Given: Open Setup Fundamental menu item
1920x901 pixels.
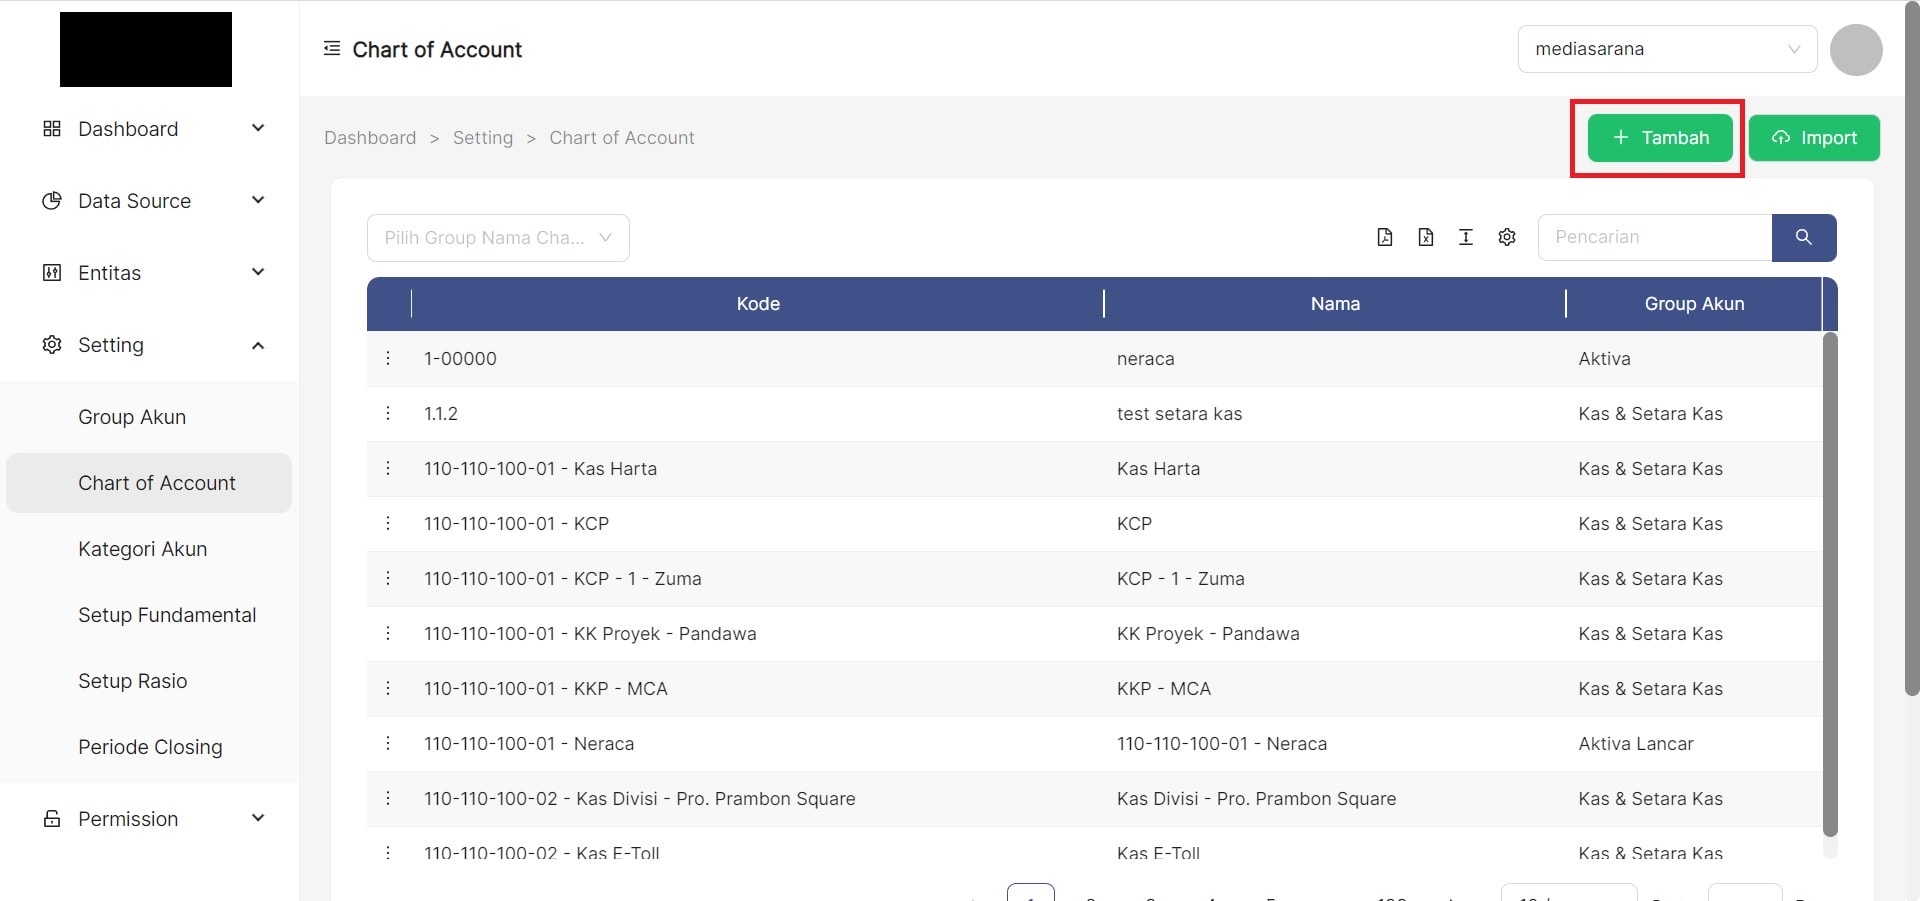Looking at the screenshot, I should pos(167,615).
